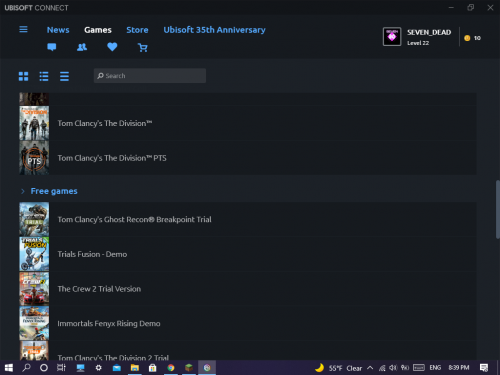
Task: Switch ENG input language
Action: pos(435,368)
